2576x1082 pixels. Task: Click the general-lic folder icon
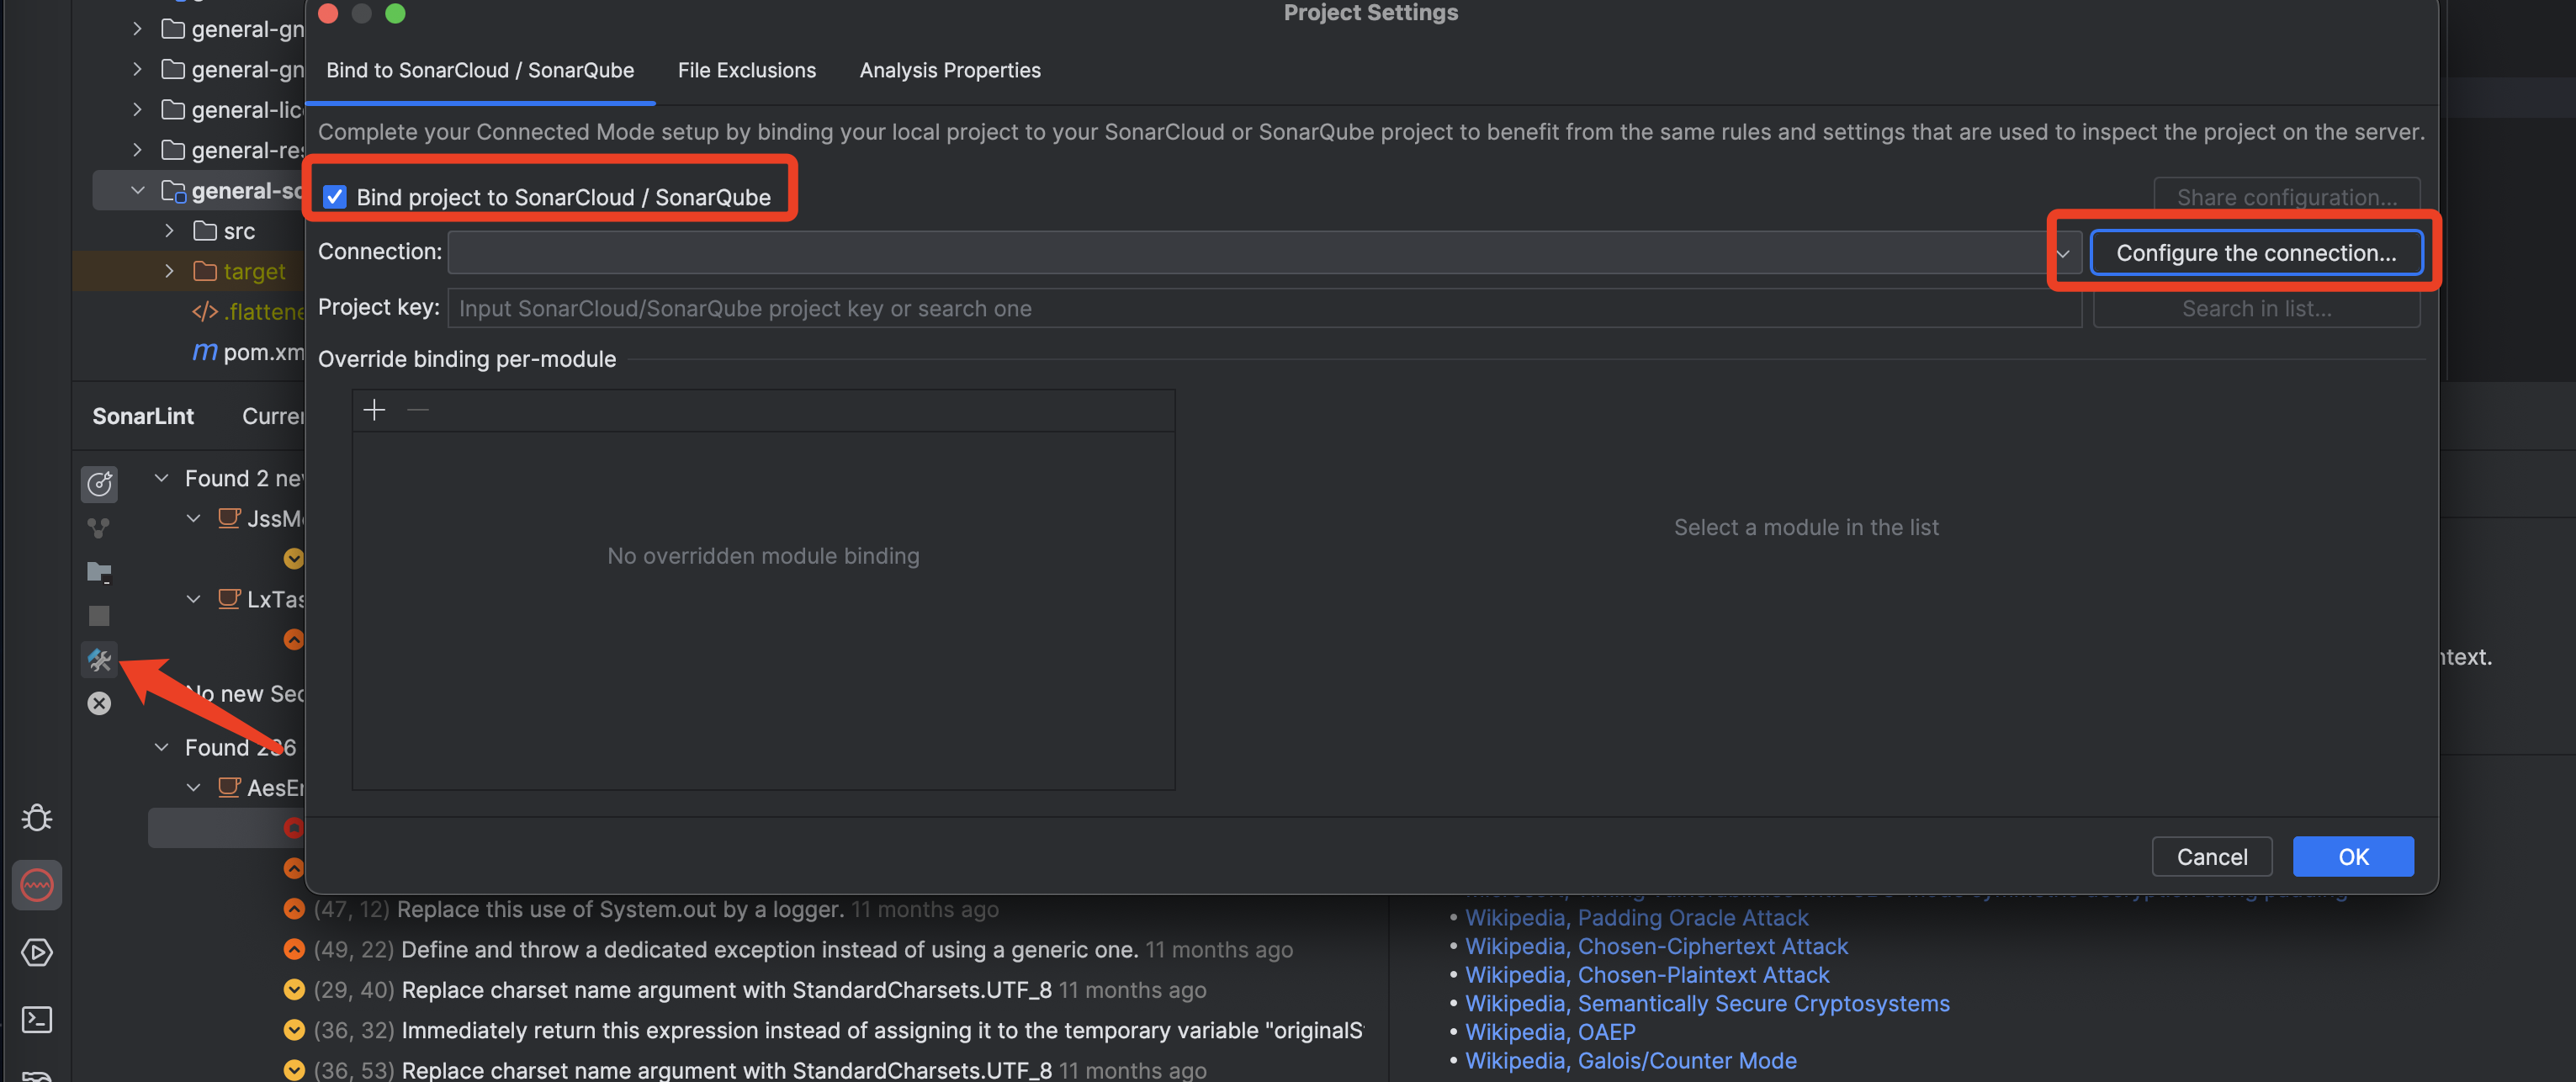click(x=173, y=109)
